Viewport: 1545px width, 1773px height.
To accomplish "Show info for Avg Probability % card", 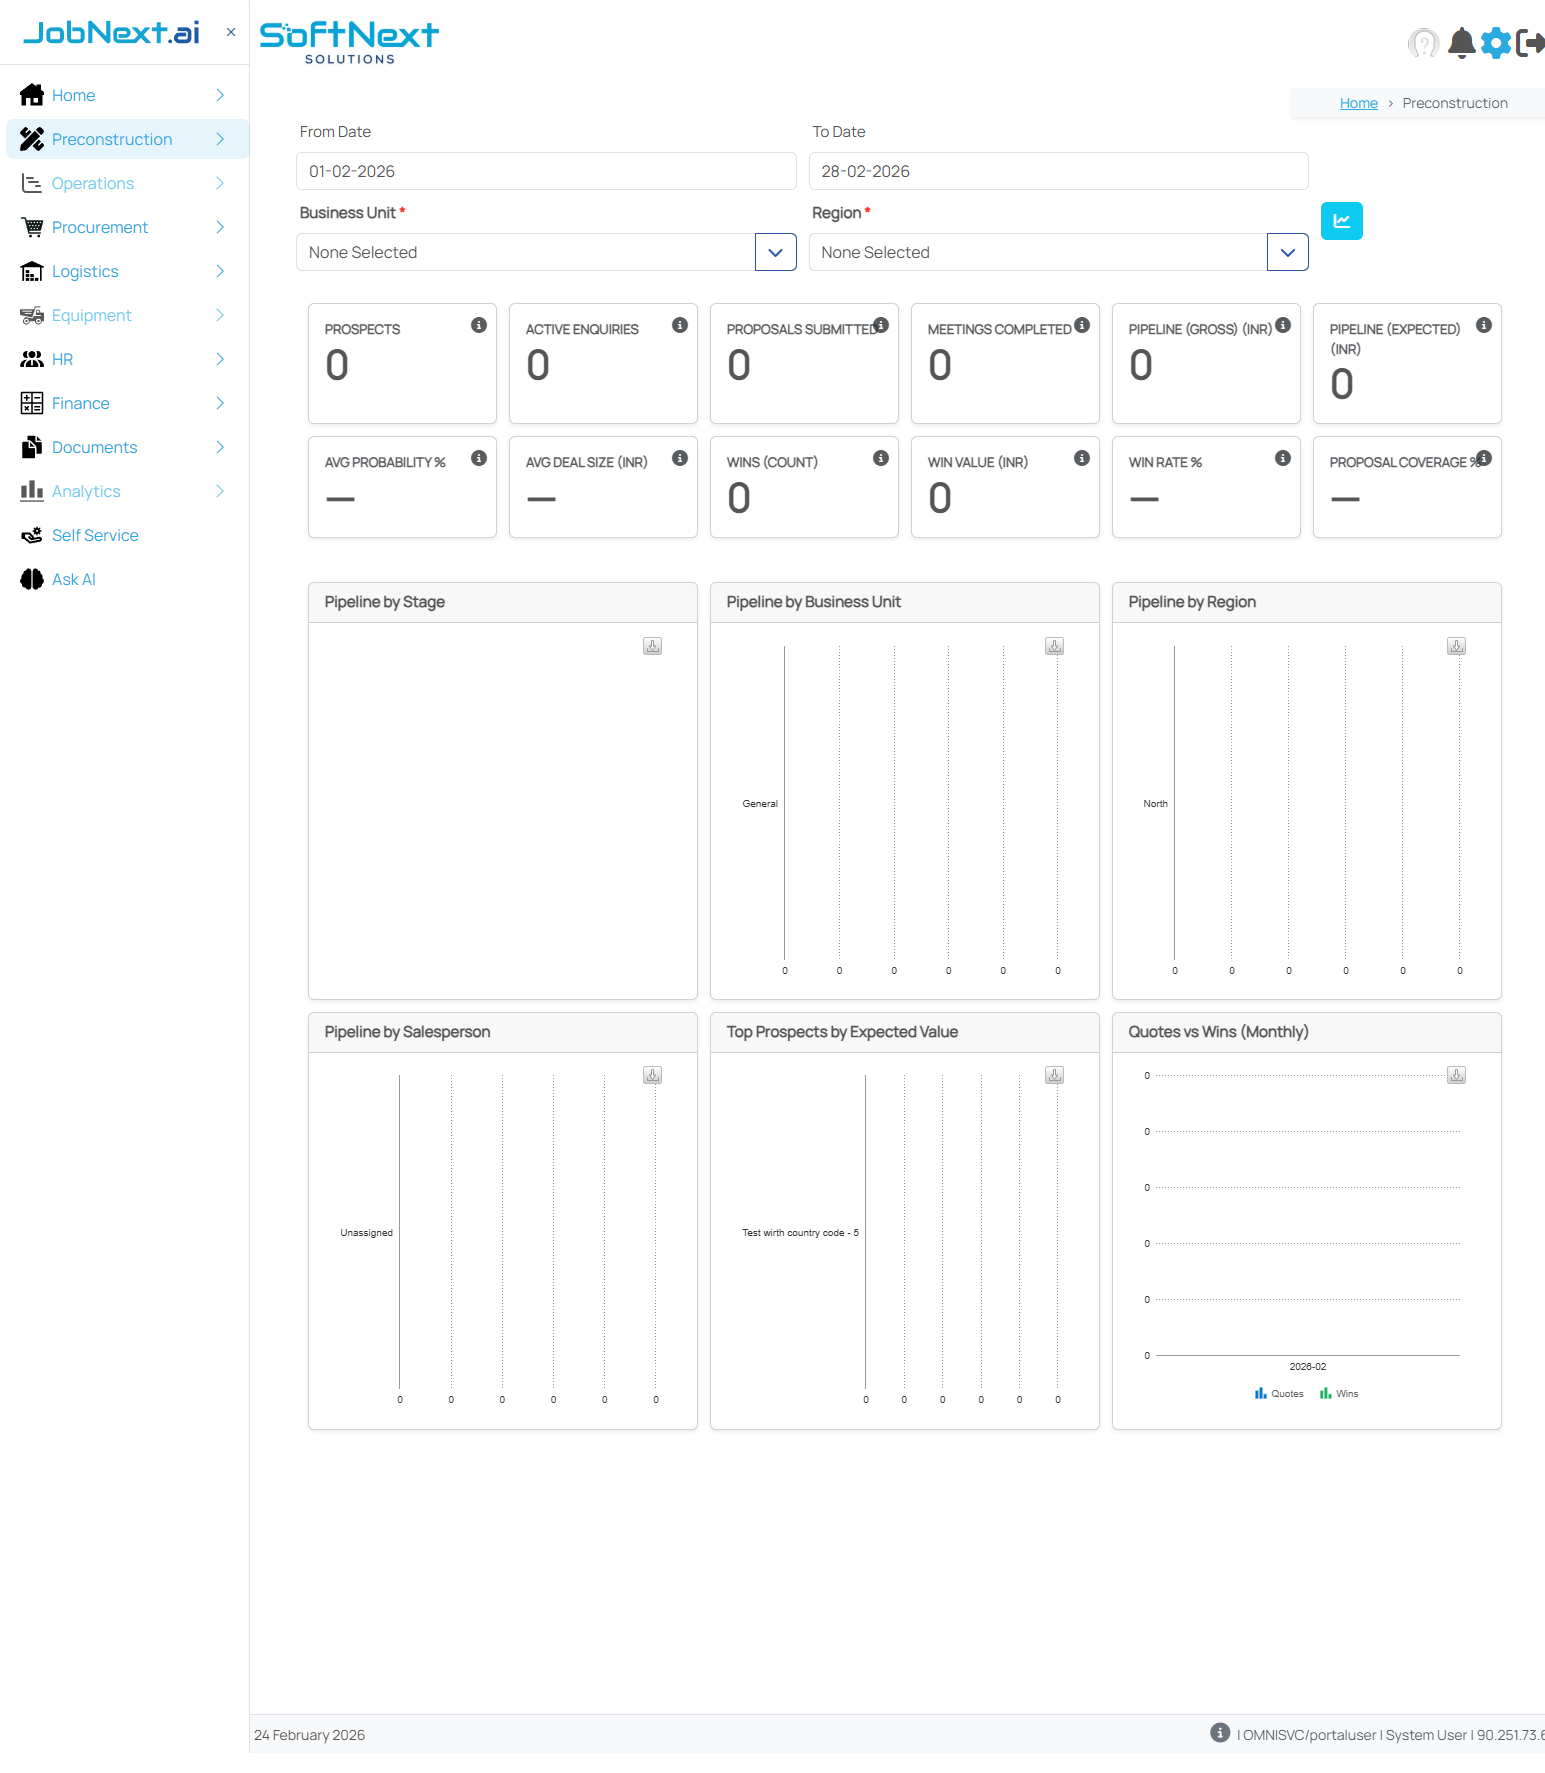I will click(x=479, y=458).
